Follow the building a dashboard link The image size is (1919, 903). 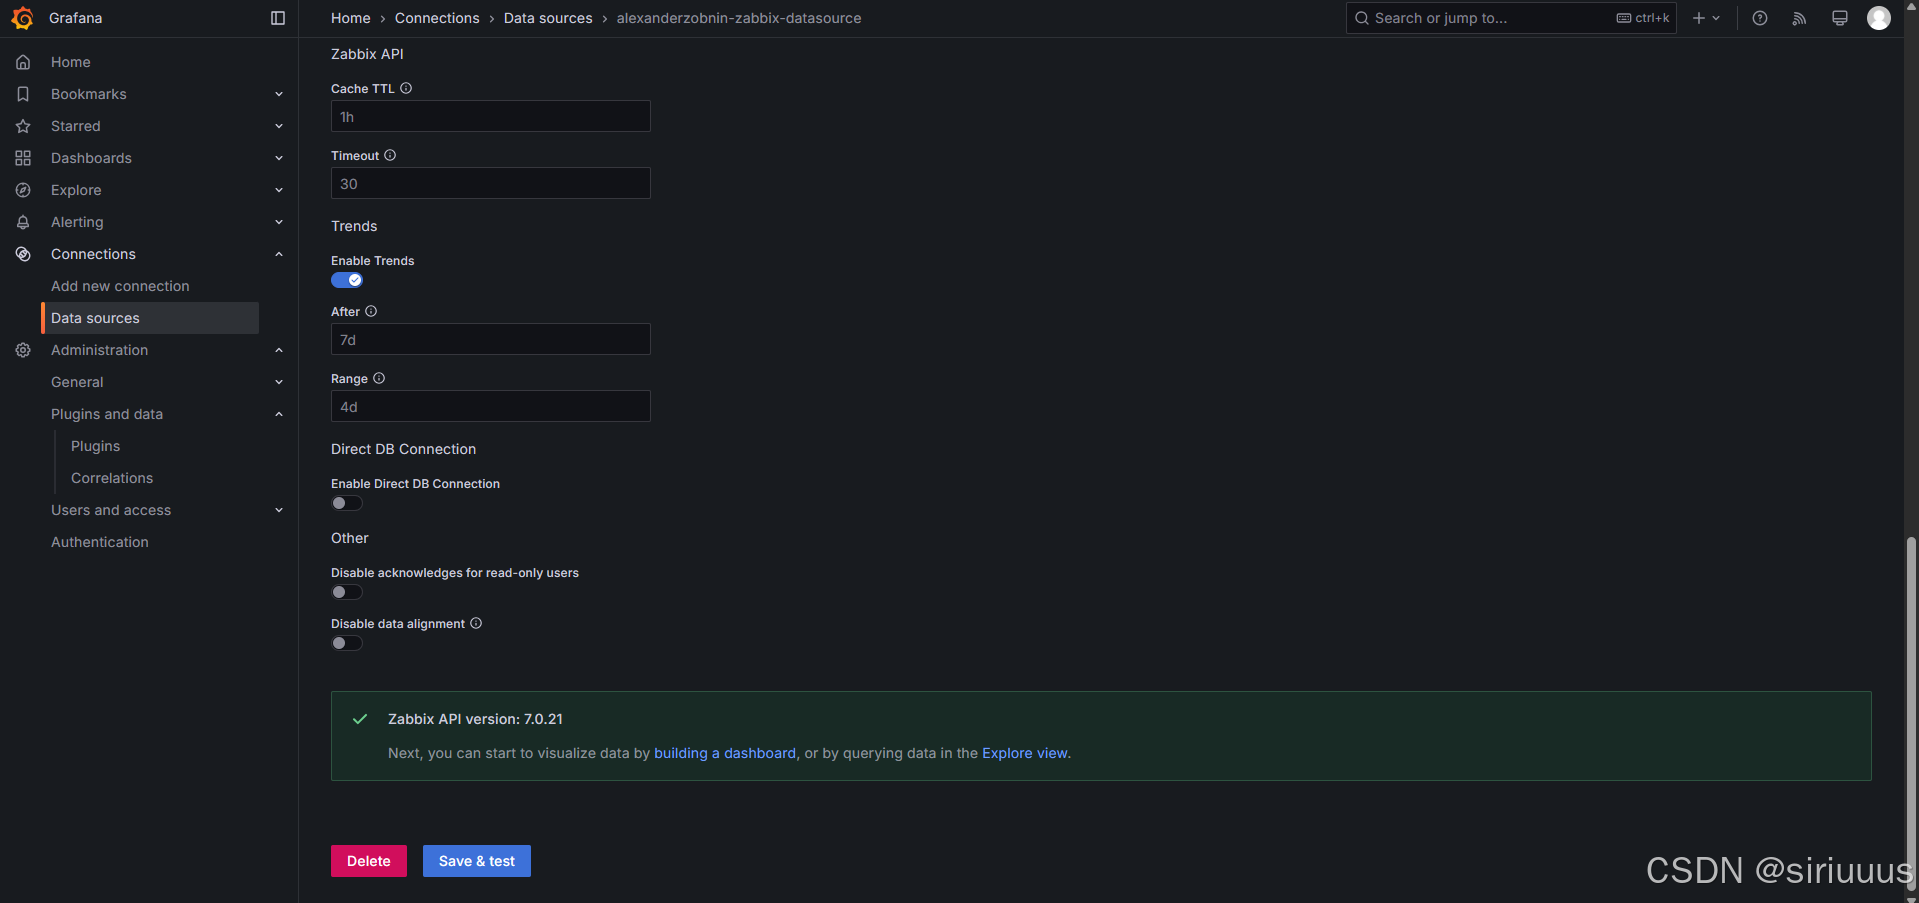click(x=725, y=753)
